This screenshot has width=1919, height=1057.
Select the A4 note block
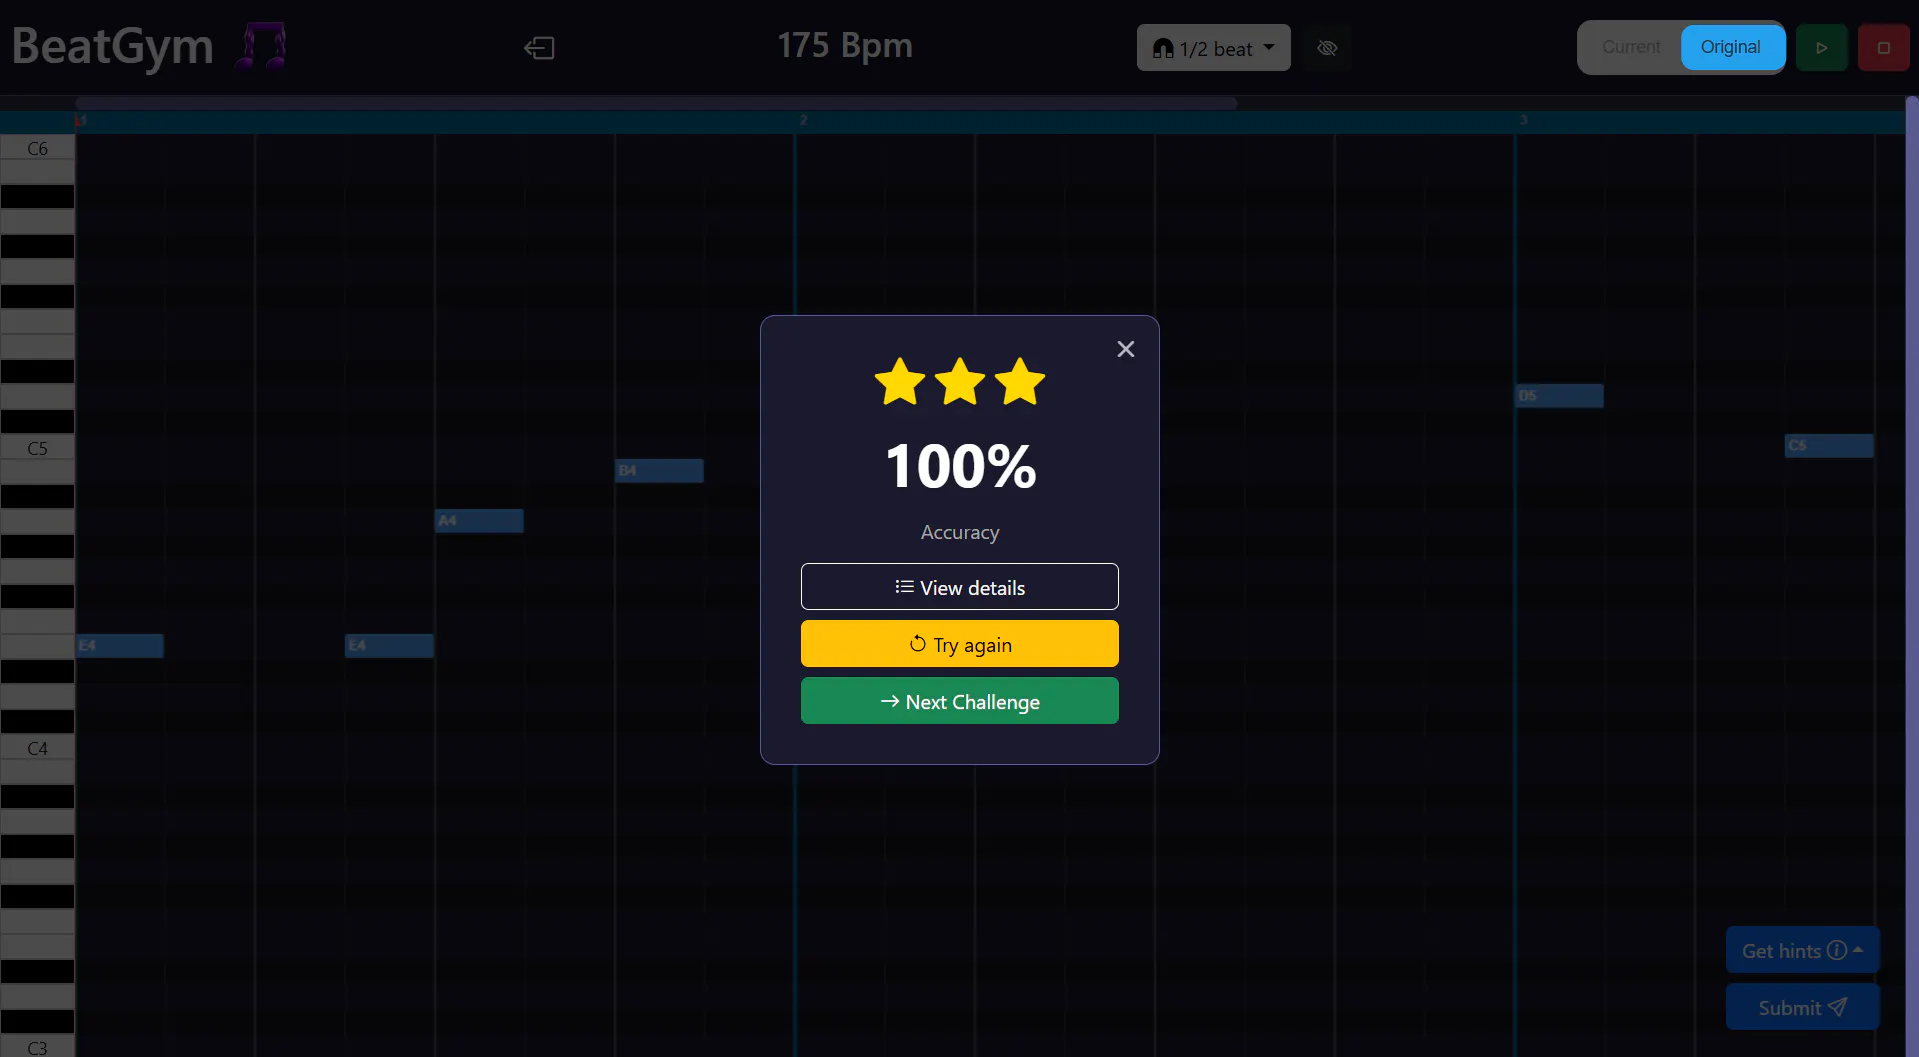pos(479,520)
